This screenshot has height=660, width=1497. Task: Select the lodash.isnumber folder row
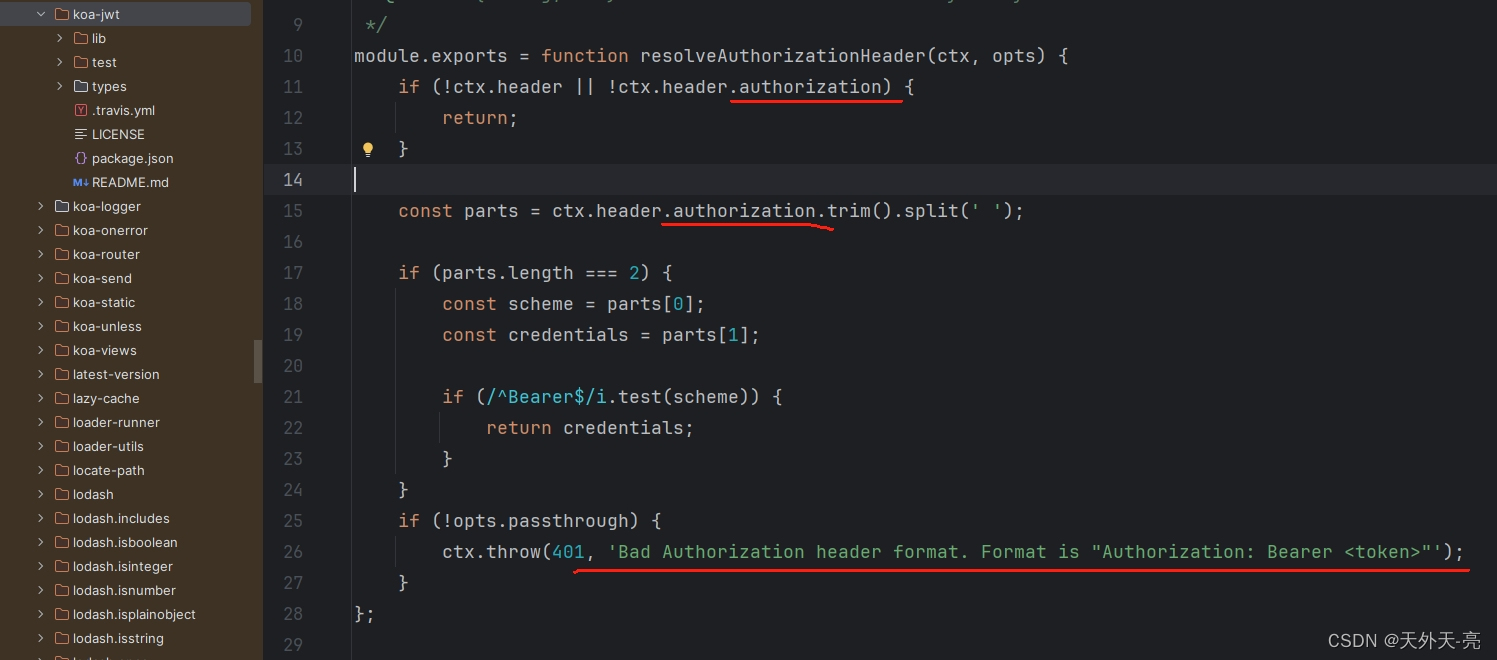(x=126, y=590)
